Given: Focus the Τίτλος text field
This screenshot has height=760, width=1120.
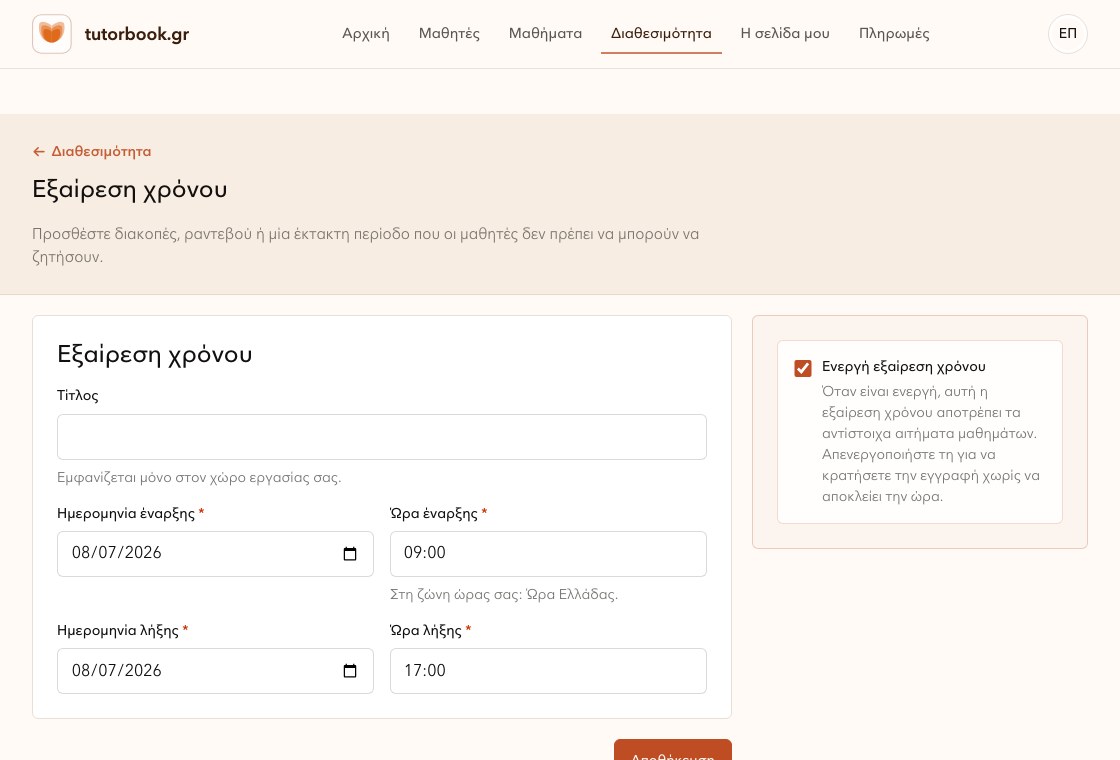Looking at the screenshot, I should (381, 436).
